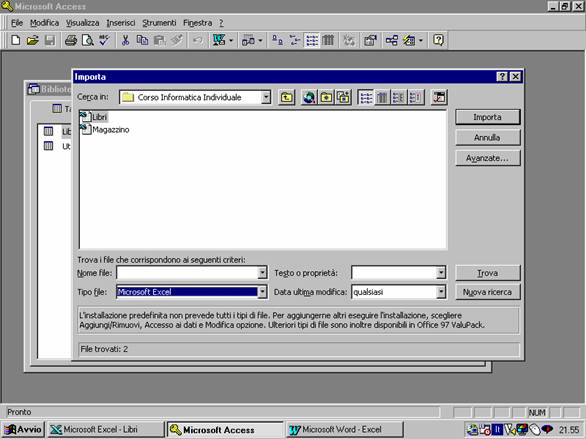Click the Testo o proprietà input field

[394, 273]
